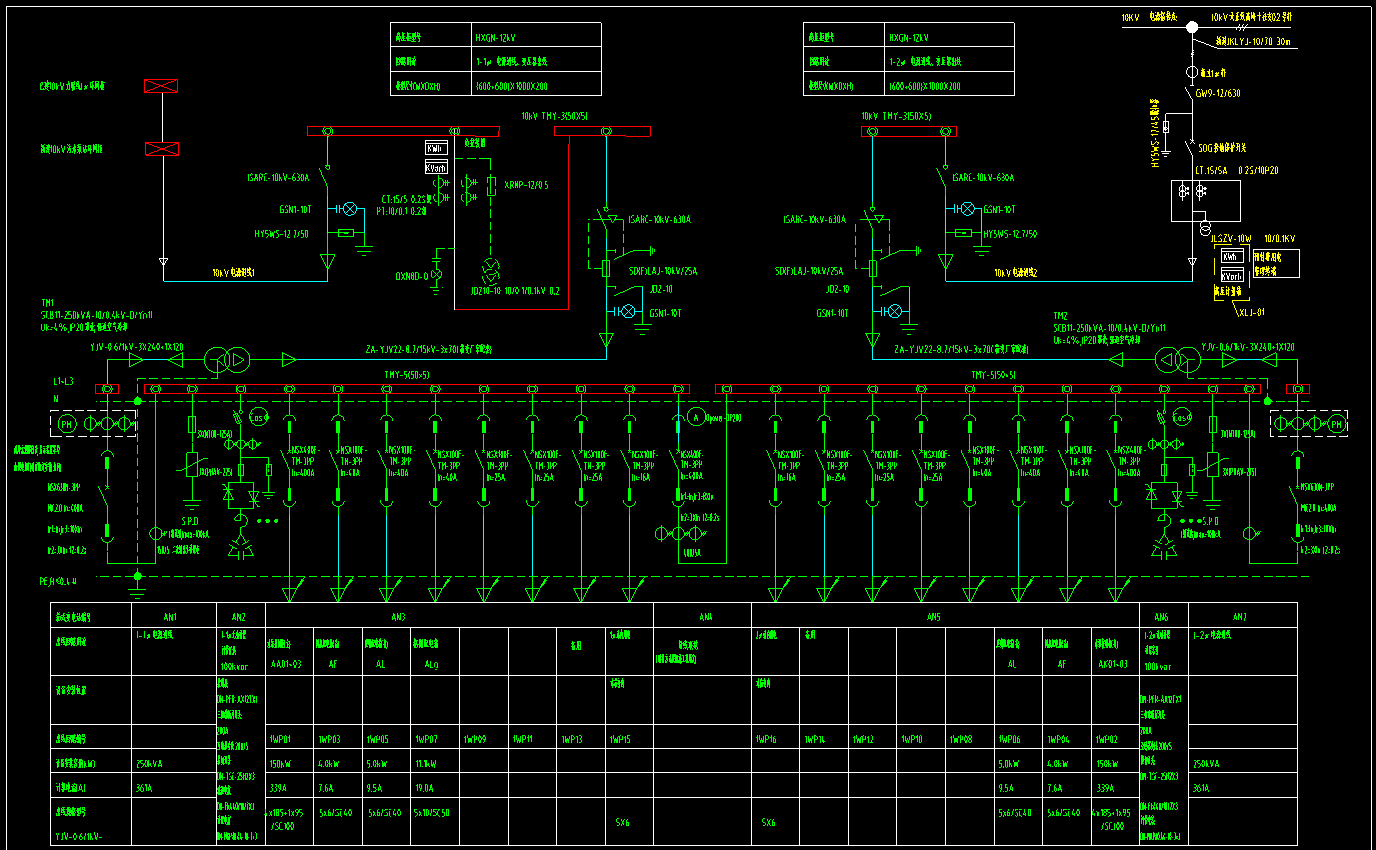This screenshot has height=850, width=1376.
Task: Click the lower red crossed-box symbol
Action: 161,149
